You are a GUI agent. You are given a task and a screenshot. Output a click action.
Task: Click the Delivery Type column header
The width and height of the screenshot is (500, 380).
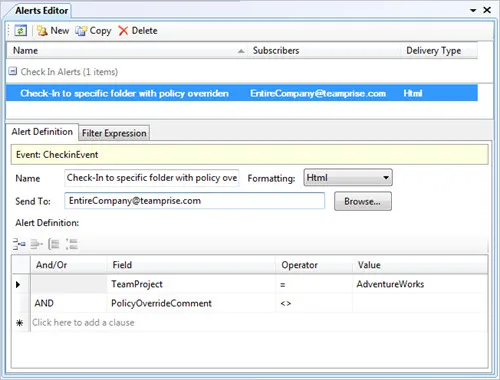[x=439, y=51]
